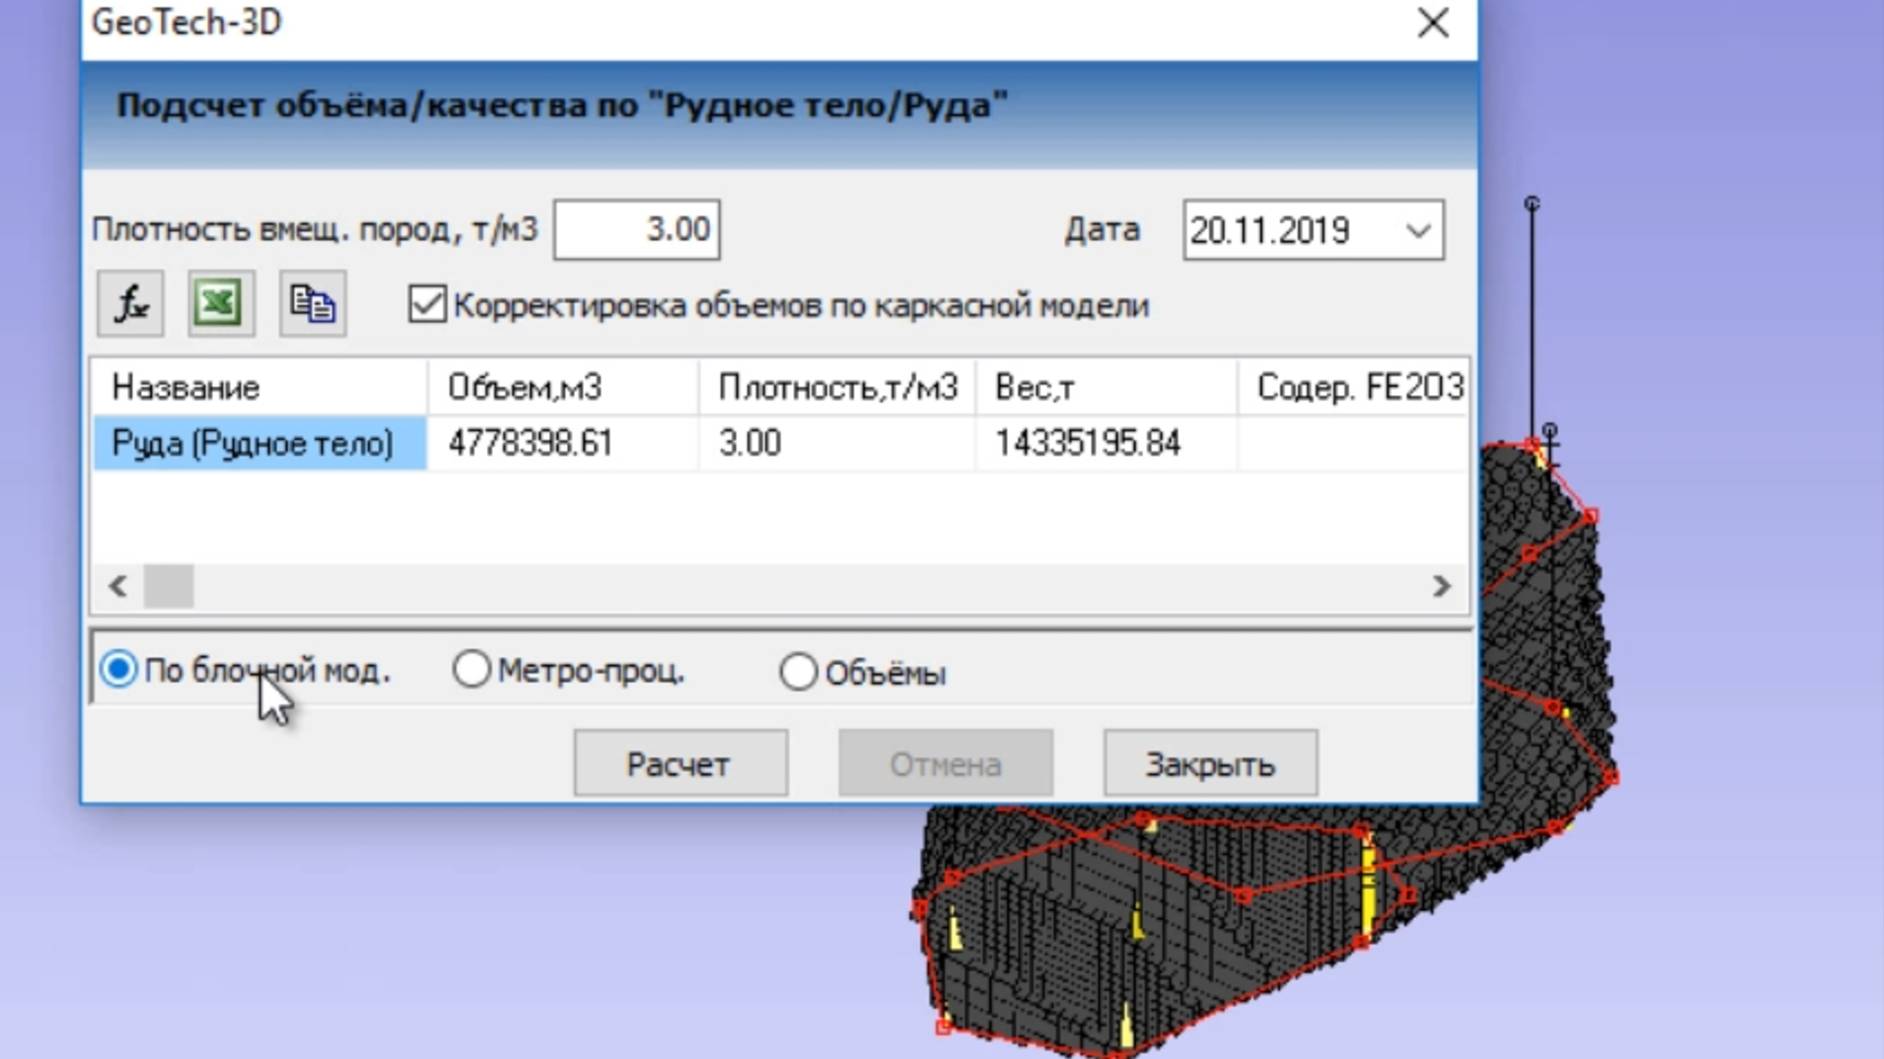Click the right arrow of the horizontal scrollbar
1884x1059 pixels.
point(1443,586)
